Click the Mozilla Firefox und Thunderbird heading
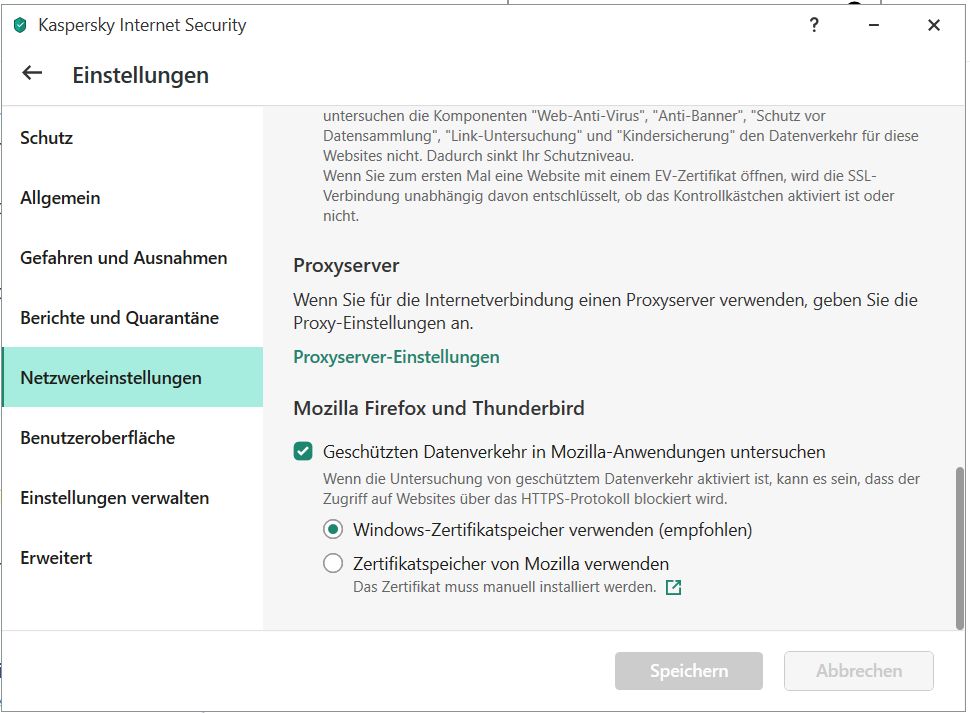This screenshot has width=970, height=713. (x=439, y=408)
